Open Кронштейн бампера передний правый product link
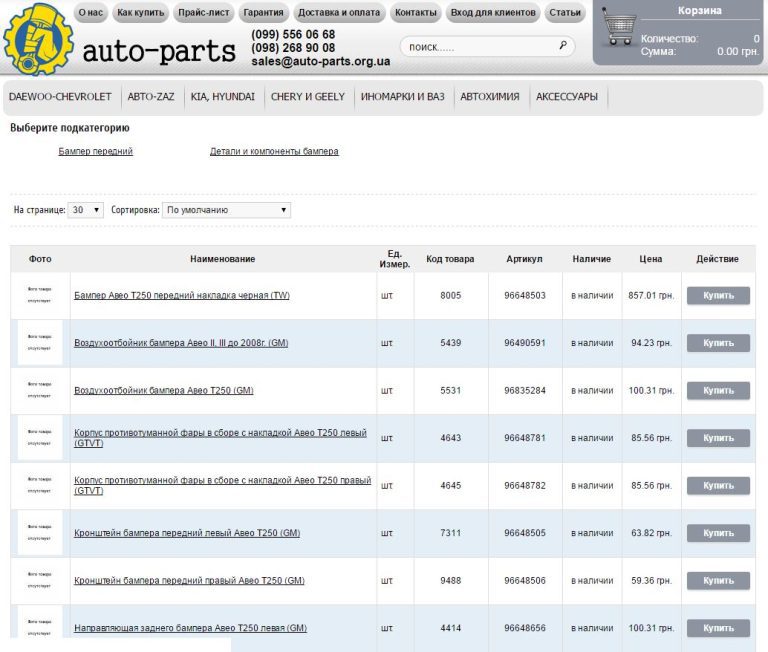This screenshot has width=768, height=652. (189, 581)
